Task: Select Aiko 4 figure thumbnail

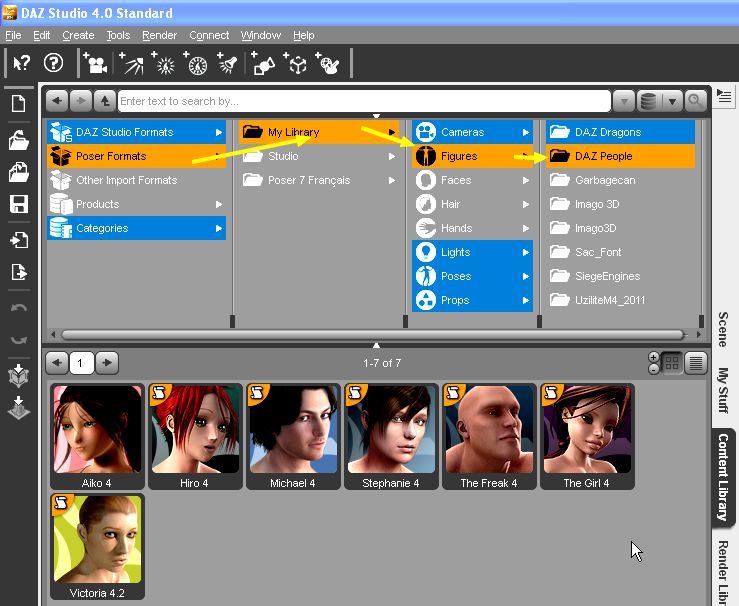Action: pos(97,436)
